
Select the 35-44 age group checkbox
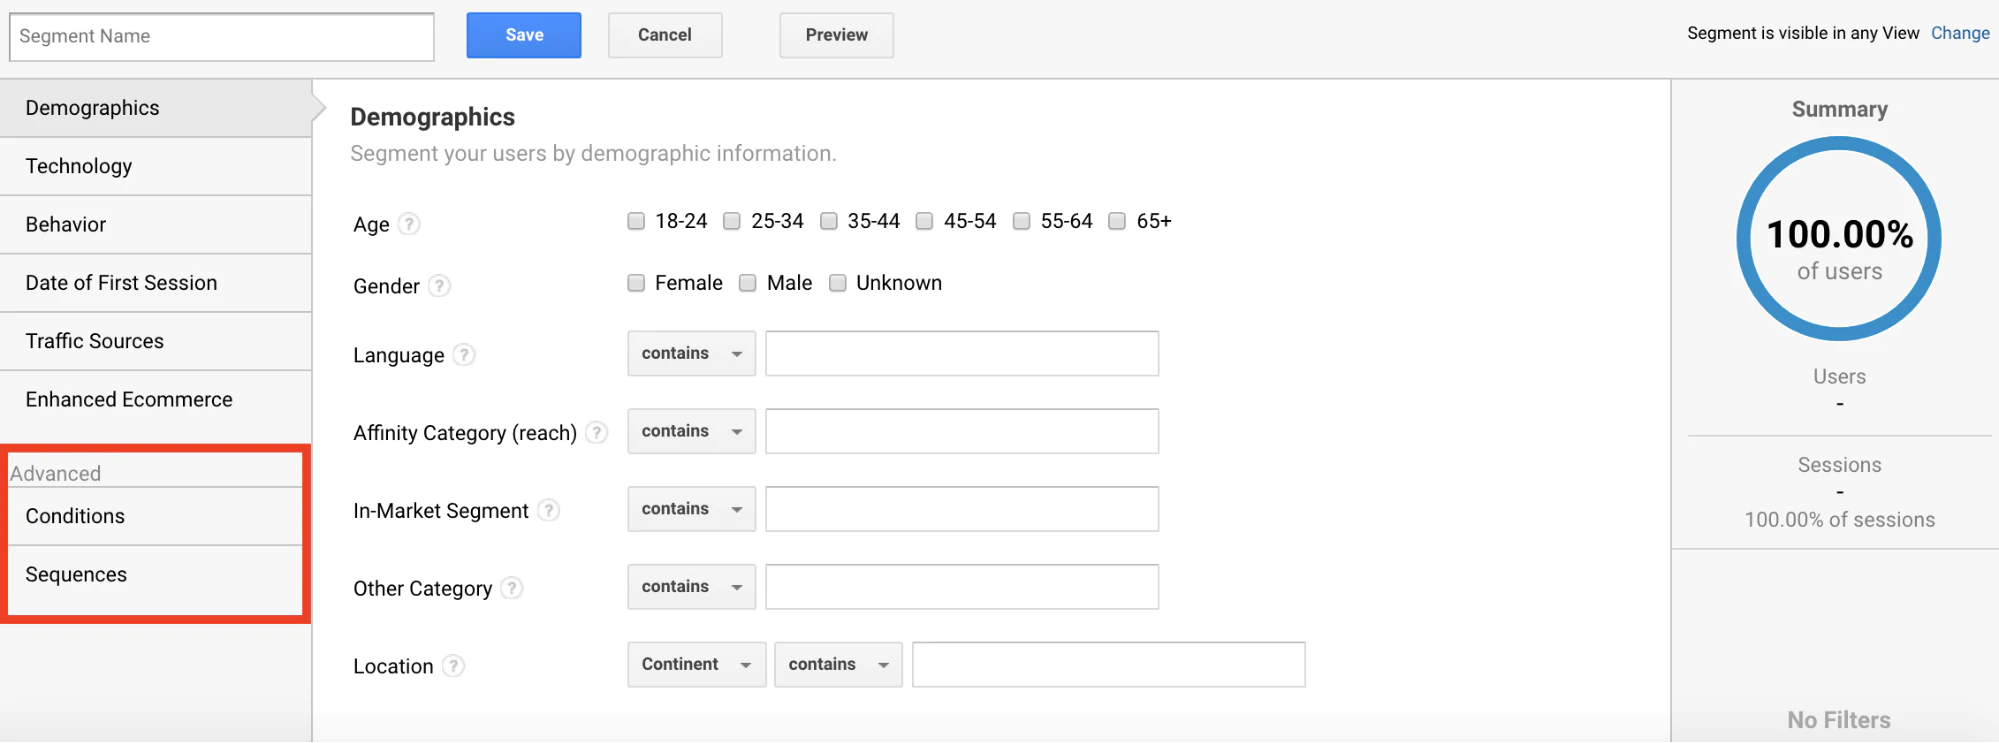[829, 221]
